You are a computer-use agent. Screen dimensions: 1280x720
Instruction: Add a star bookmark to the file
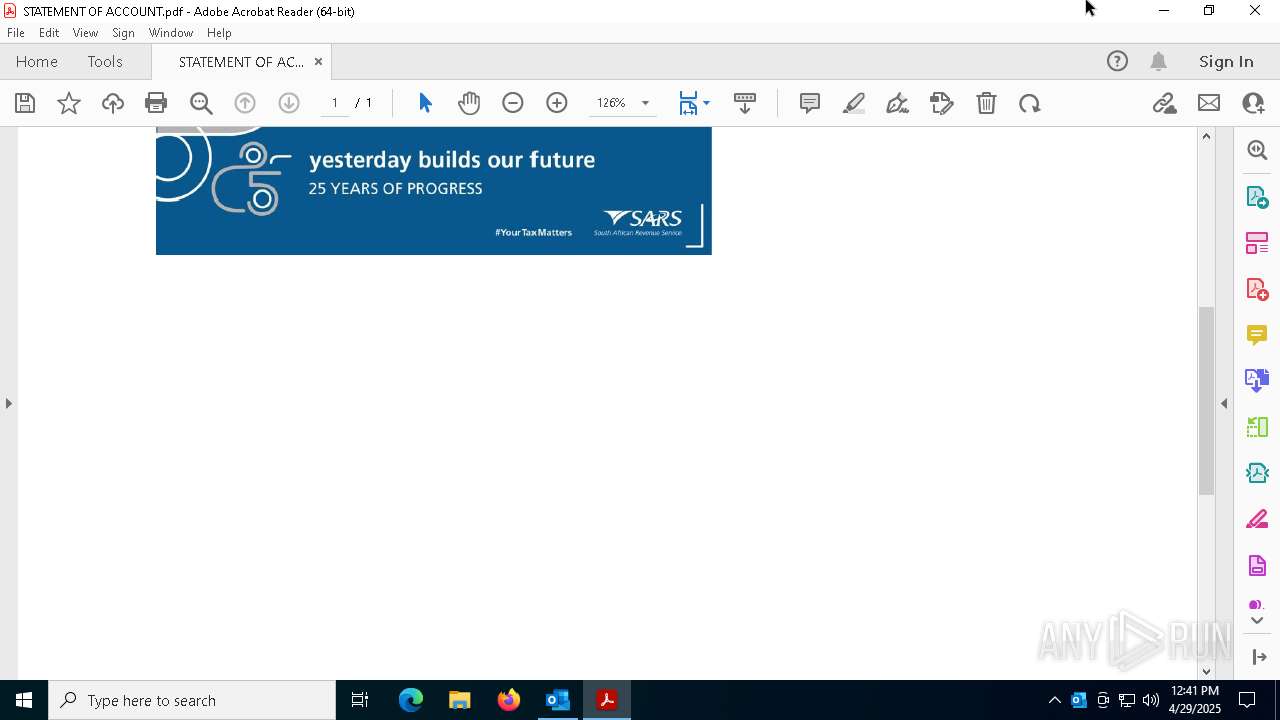click(69, 103)
